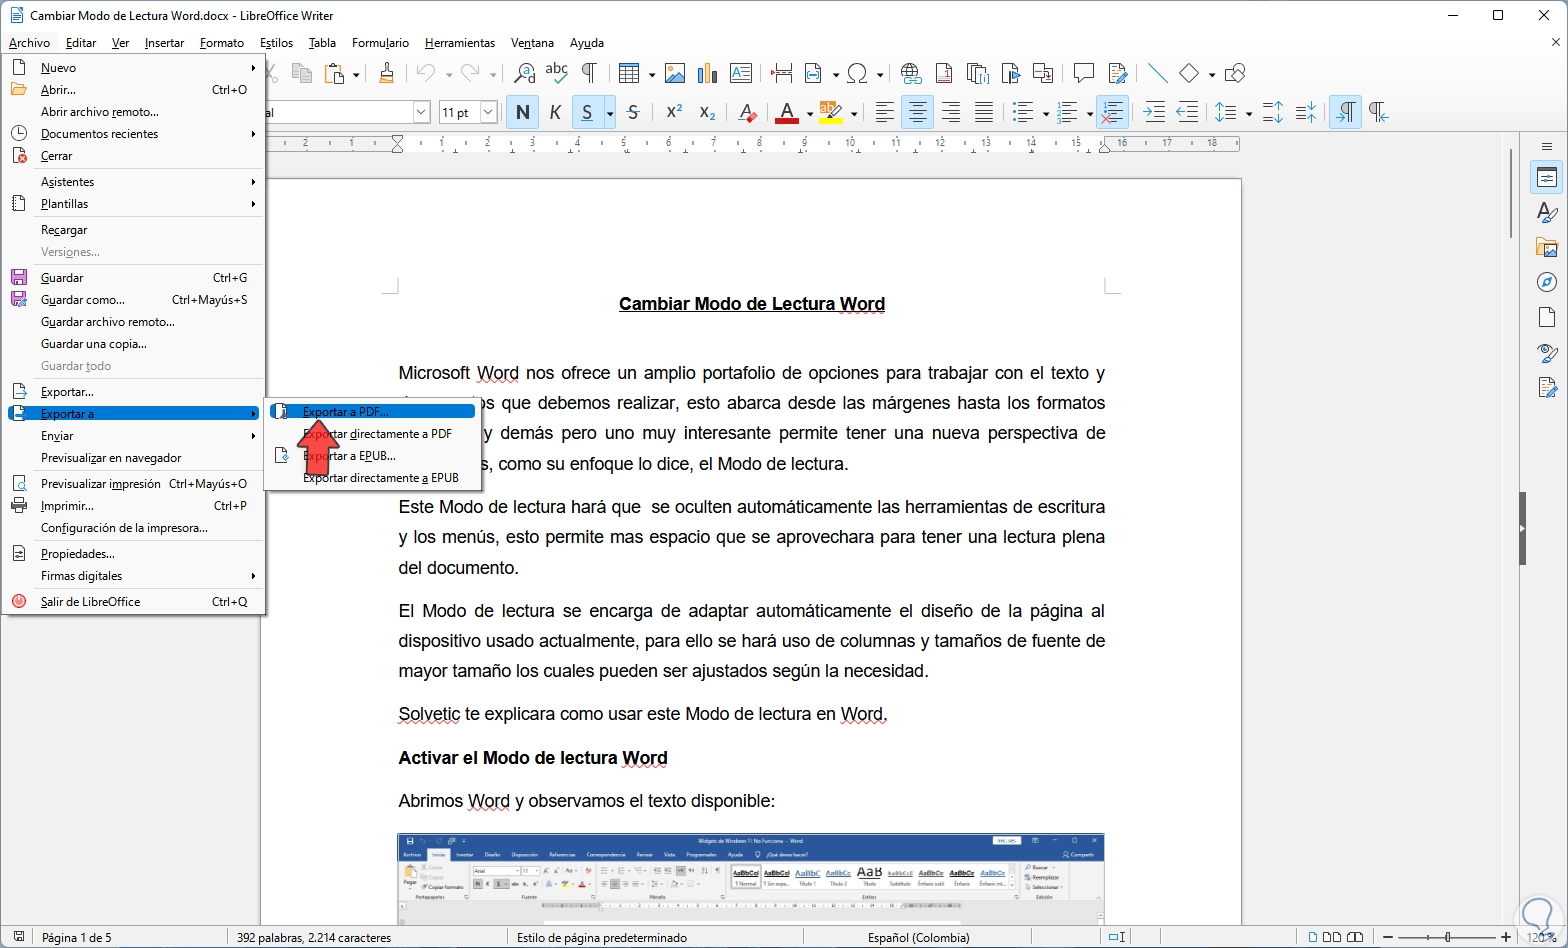This screenshot has width=1568, height=948.
Task: Click 'Propiedades...' menu entry
Action: [x=134, y=554]
